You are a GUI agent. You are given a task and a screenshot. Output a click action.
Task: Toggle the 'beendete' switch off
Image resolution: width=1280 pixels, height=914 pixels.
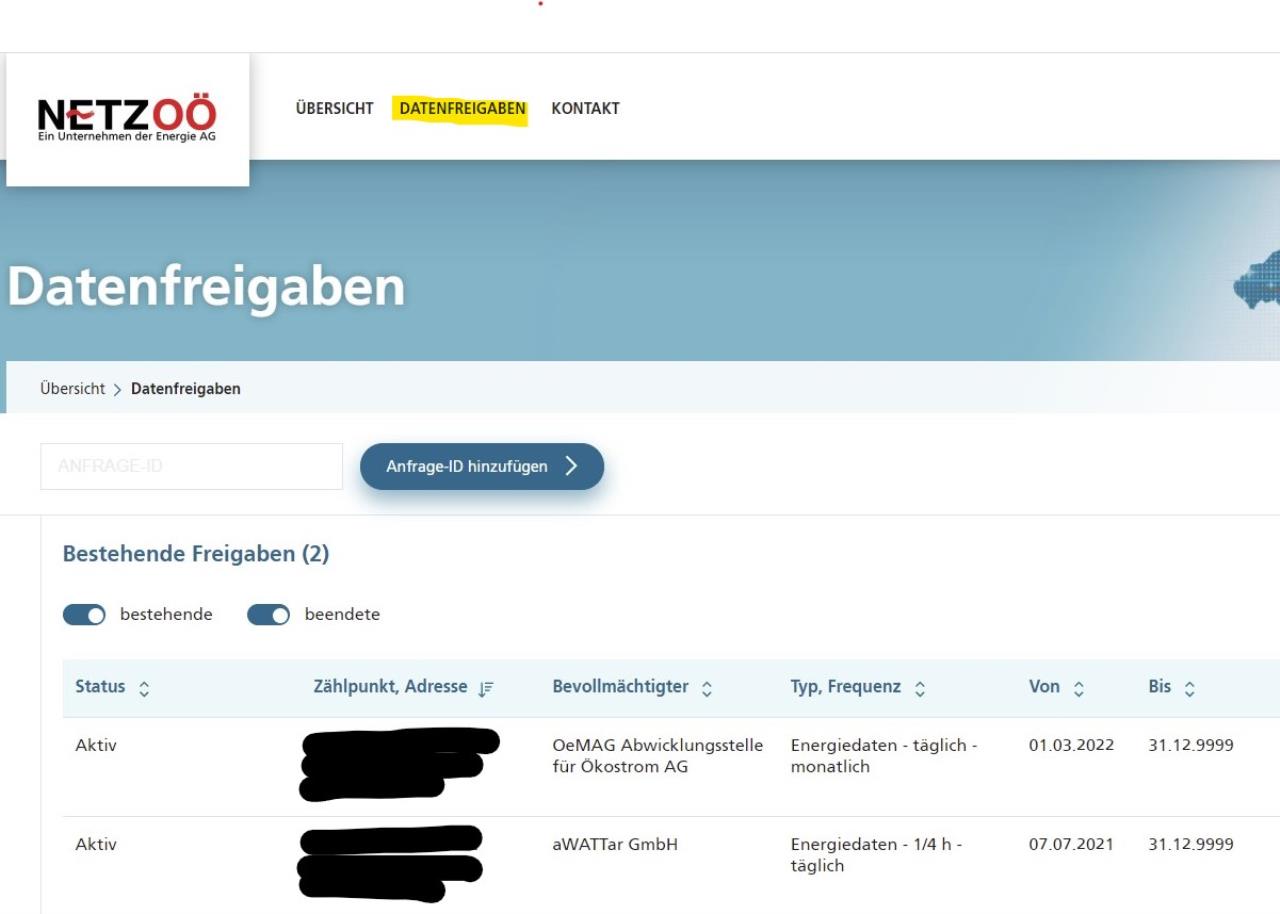pyautogui.click(x=268, y=615)
